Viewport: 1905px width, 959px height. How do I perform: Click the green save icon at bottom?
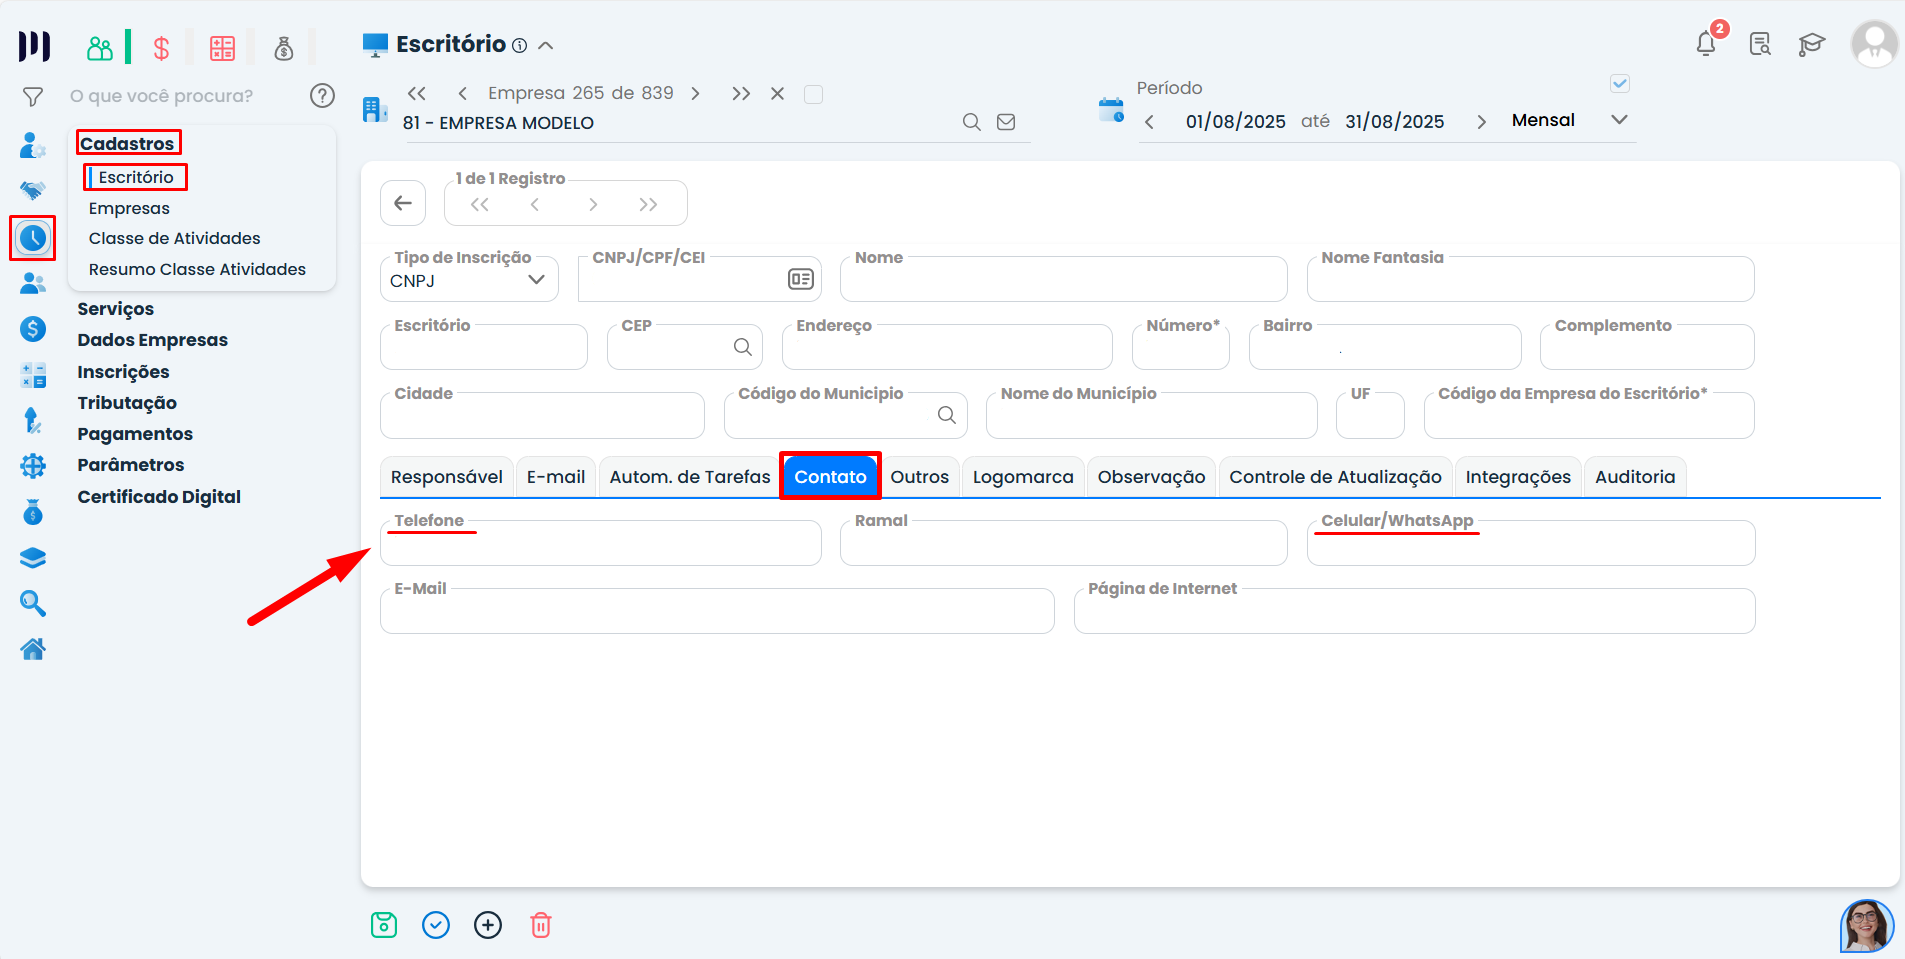click(384, 925)
